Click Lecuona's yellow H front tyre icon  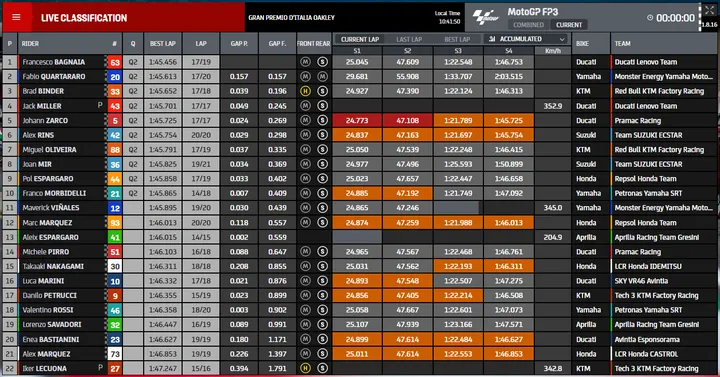[x=305, y=368]
